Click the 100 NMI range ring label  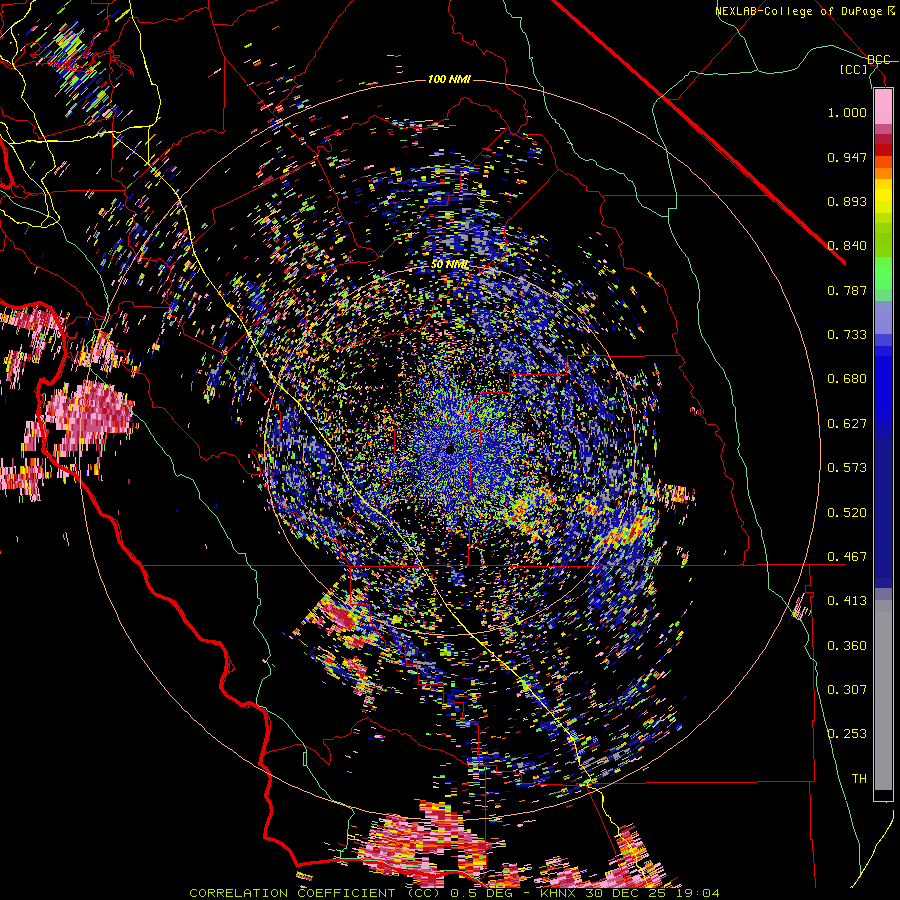(x=449, y=79)
